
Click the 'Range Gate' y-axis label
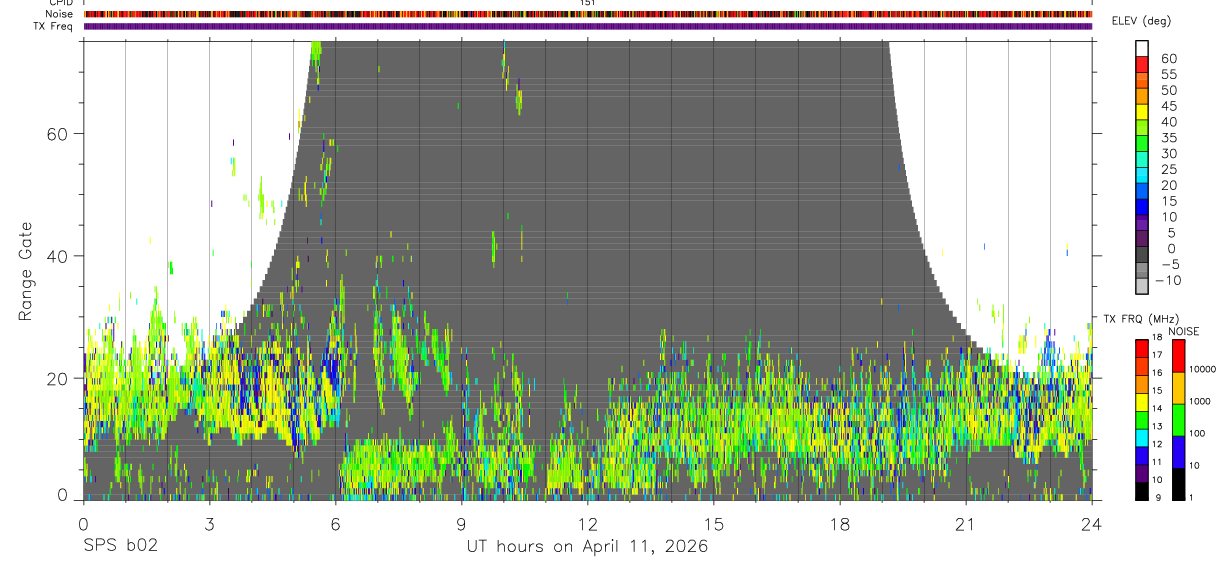point(26,271)
